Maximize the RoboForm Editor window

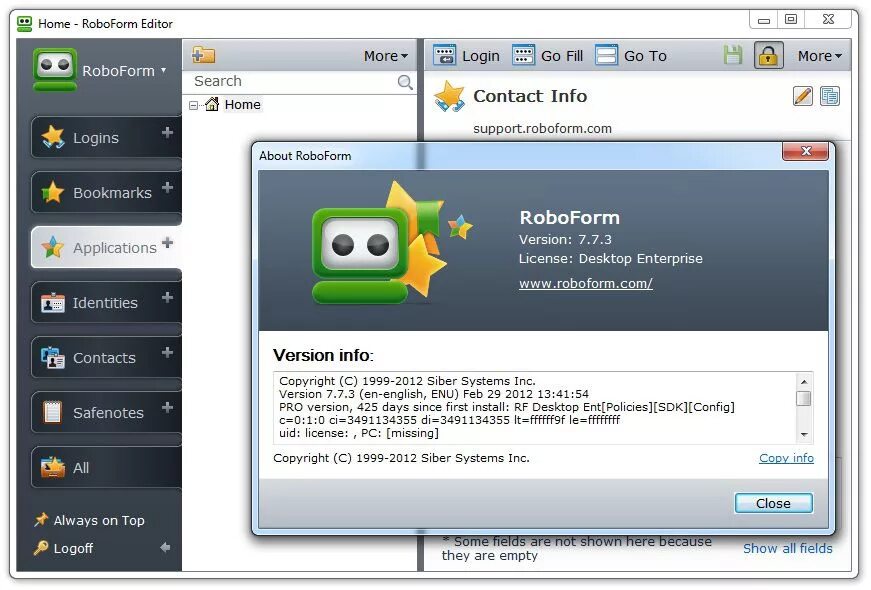point(791,19)
